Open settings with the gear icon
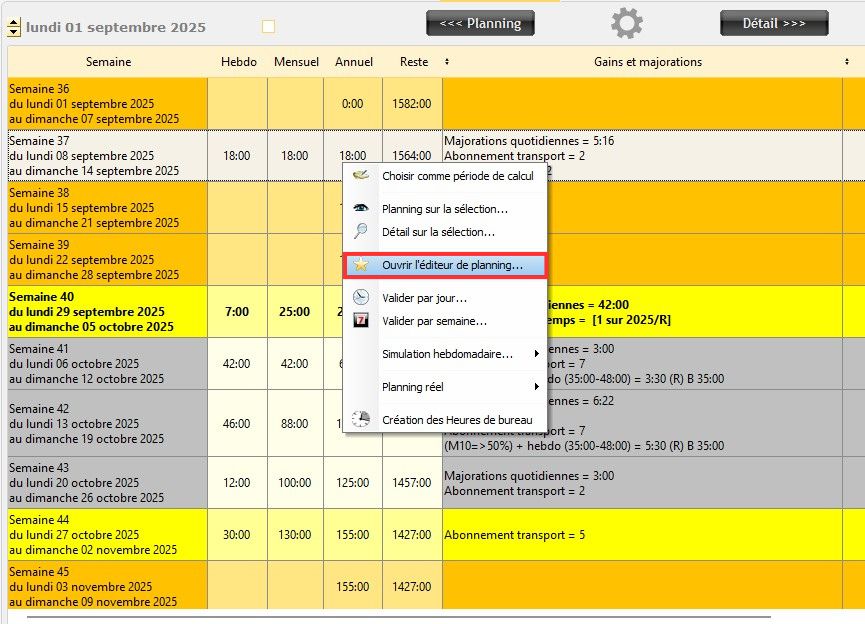This screenshot has width=865, height=624. pos(627,23)
